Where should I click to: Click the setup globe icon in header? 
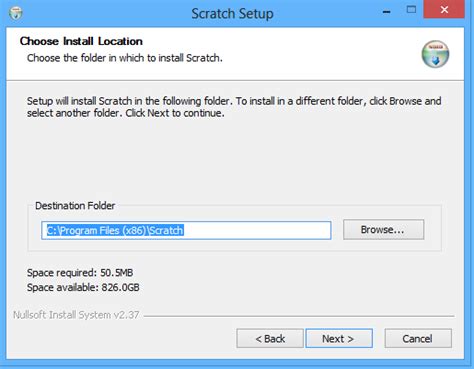435,54
